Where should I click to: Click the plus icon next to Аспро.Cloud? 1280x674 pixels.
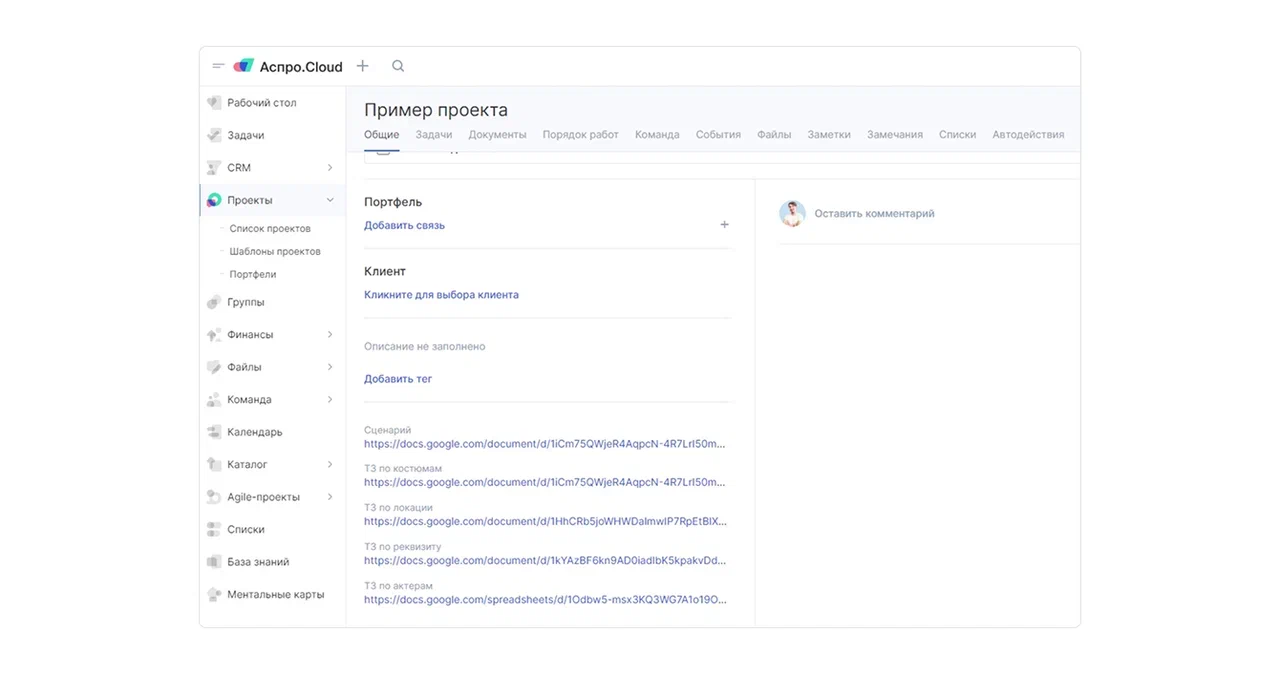[x=363, y=66]
